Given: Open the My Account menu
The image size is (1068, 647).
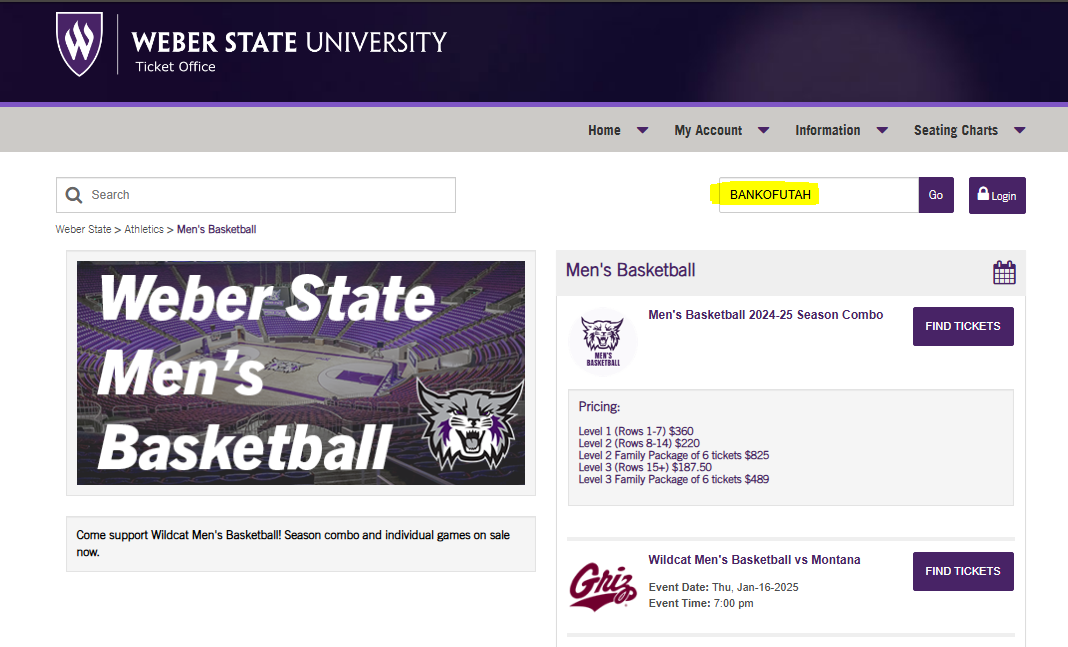Looking at the screenshot, I should click(708, 130).
